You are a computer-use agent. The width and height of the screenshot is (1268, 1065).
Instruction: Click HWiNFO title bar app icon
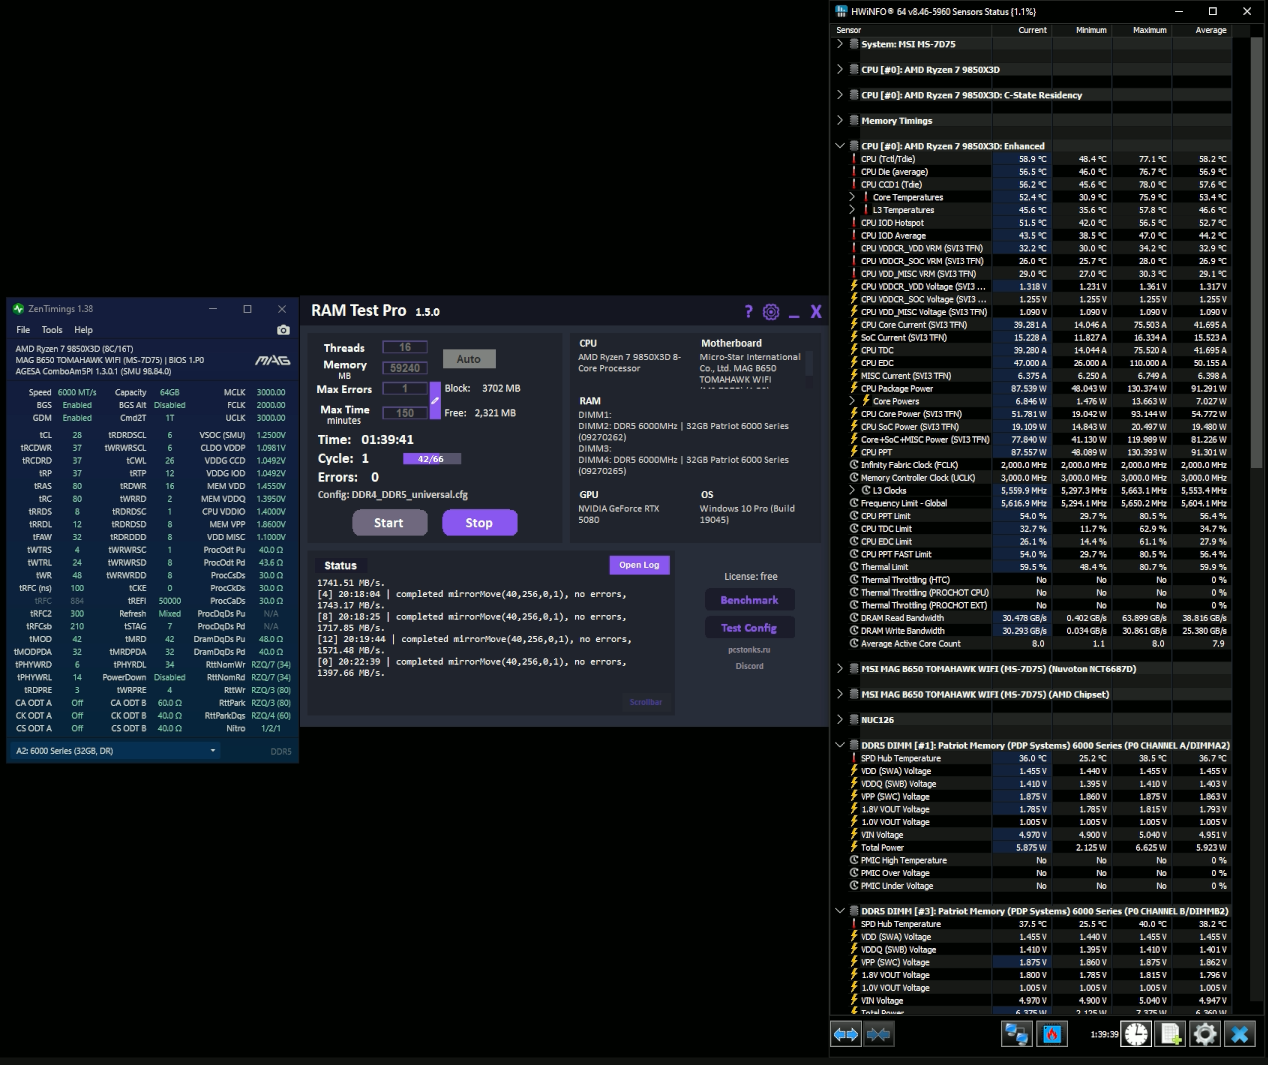pos(842,11)
